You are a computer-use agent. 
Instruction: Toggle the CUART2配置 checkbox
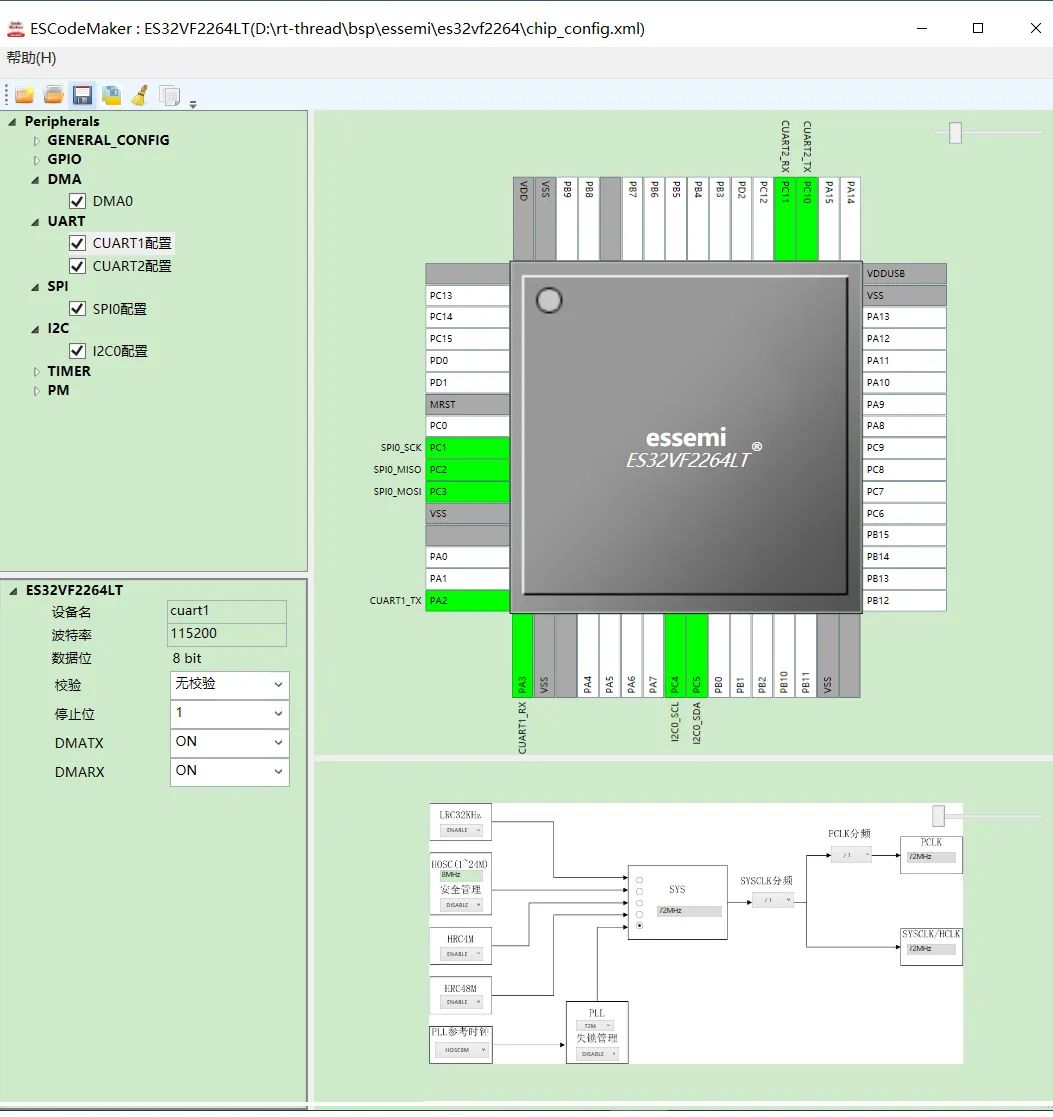tap(78, 266)
